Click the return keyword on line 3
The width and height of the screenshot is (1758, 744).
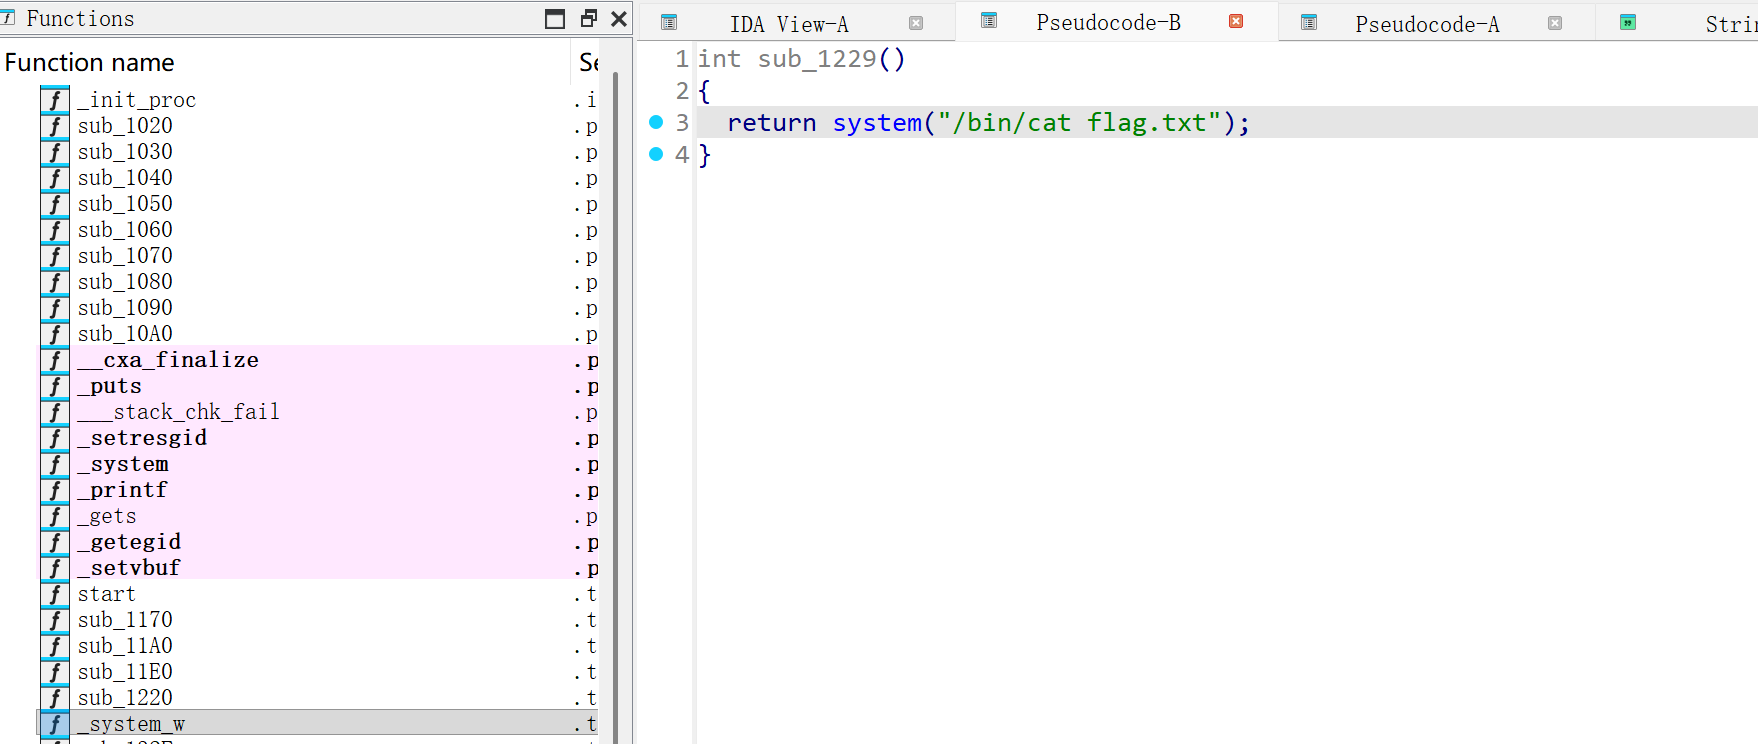tap(772, 123)
